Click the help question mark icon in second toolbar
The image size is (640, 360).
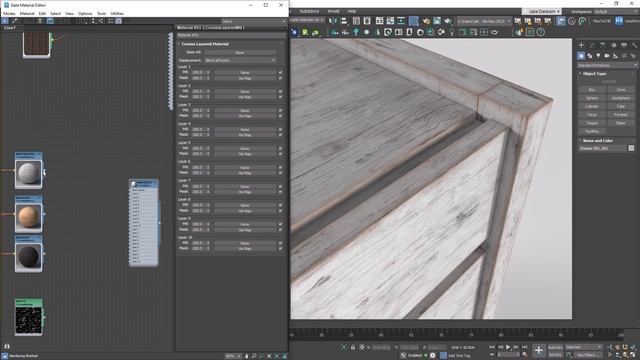[x=540, y=32]
